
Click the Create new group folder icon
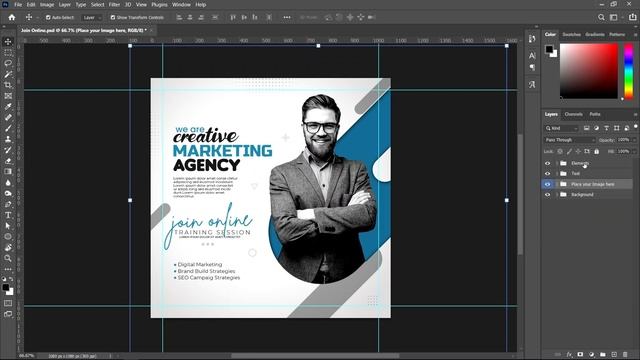pyautogui.click(x=603, y=354)
